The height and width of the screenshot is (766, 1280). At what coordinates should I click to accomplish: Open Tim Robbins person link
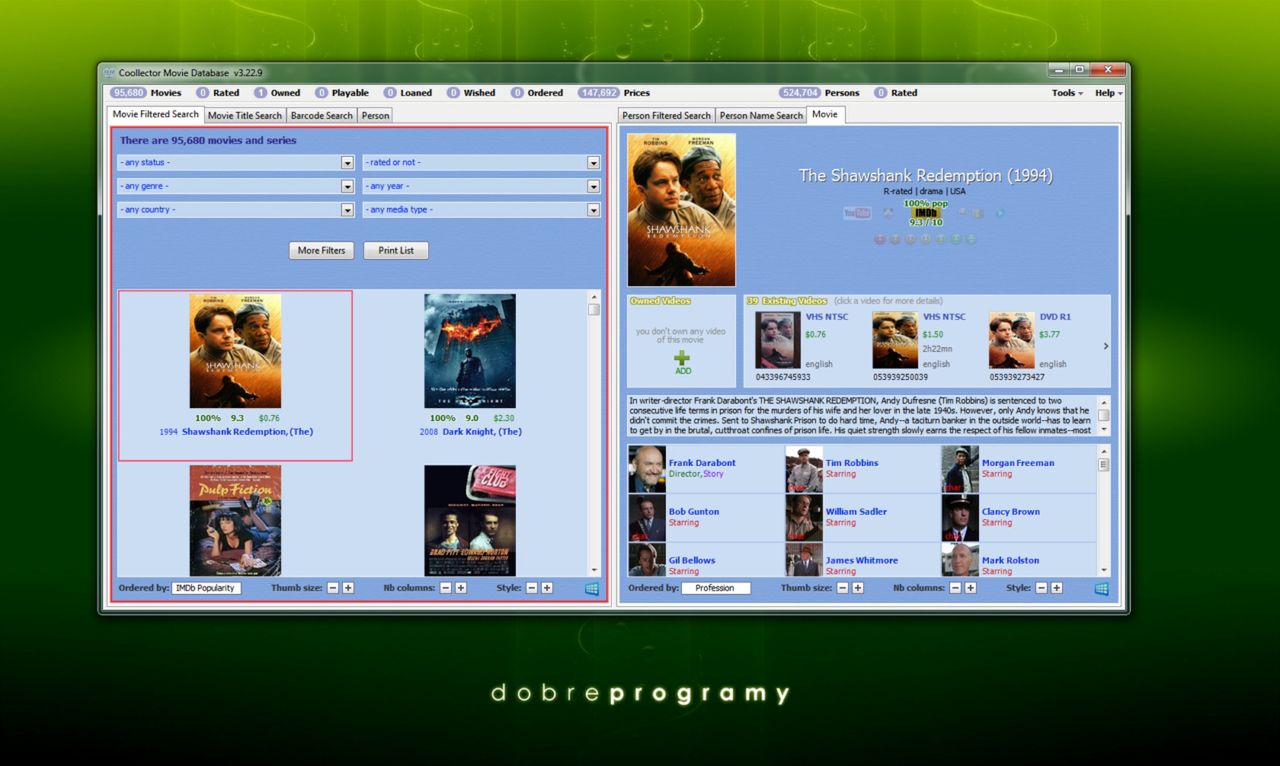pyautogui.click(x=852, y=463)
